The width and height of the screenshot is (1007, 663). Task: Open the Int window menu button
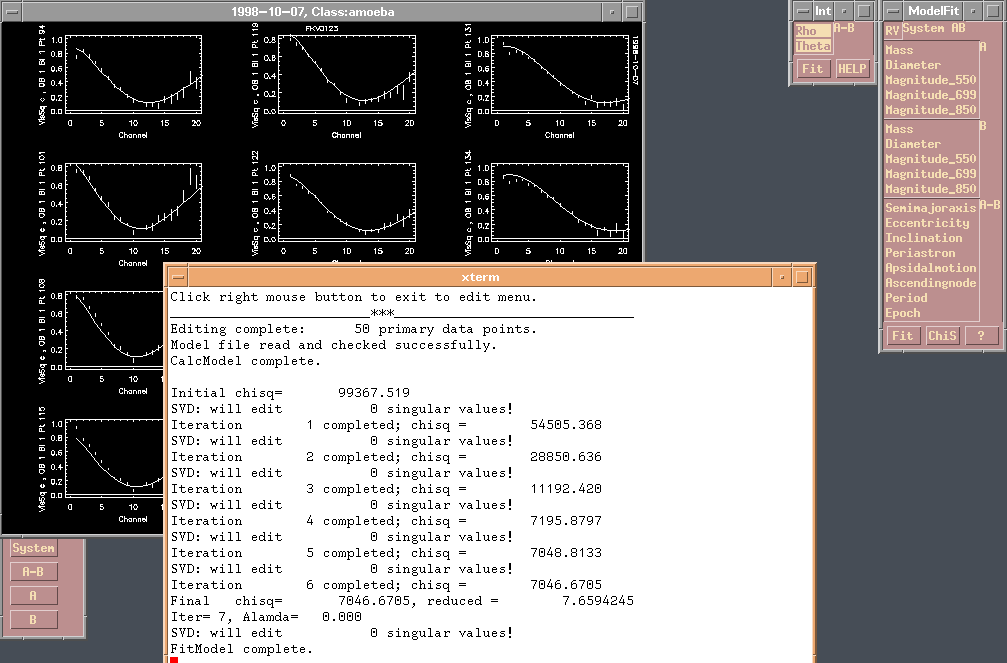(802, 10)
